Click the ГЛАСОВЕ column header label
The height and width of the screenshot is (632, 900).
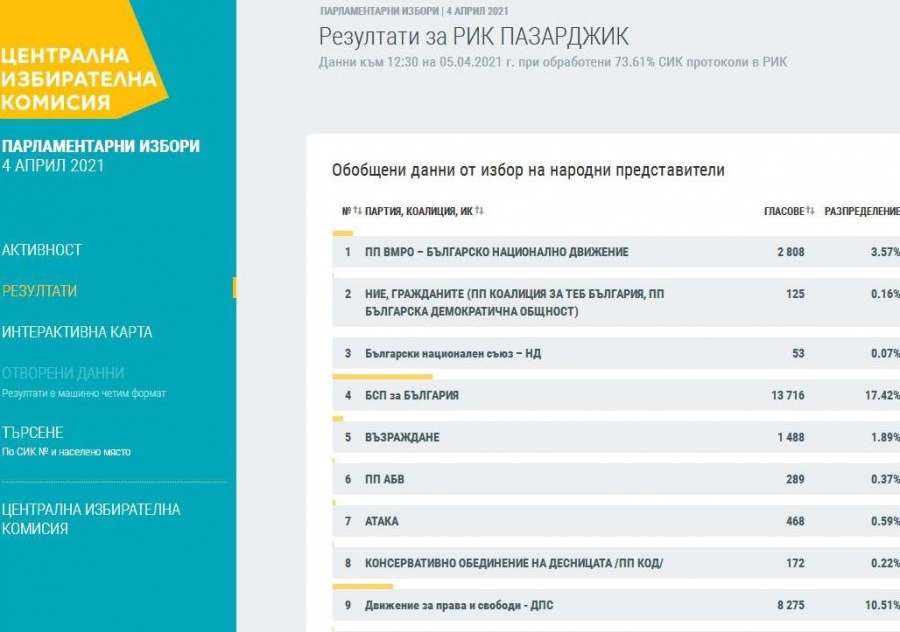pos(784,211)
